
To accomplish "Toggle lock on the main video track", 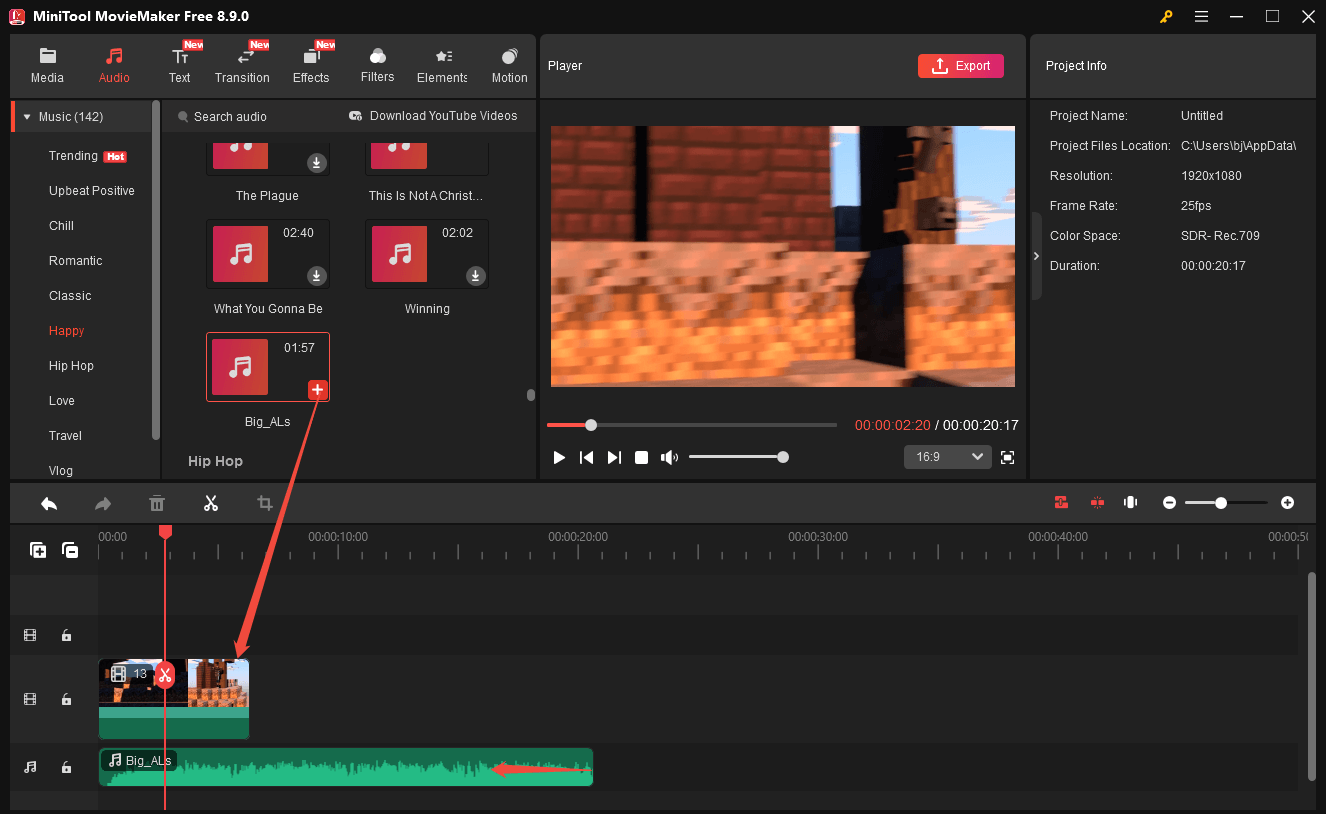I will (66, 699).
